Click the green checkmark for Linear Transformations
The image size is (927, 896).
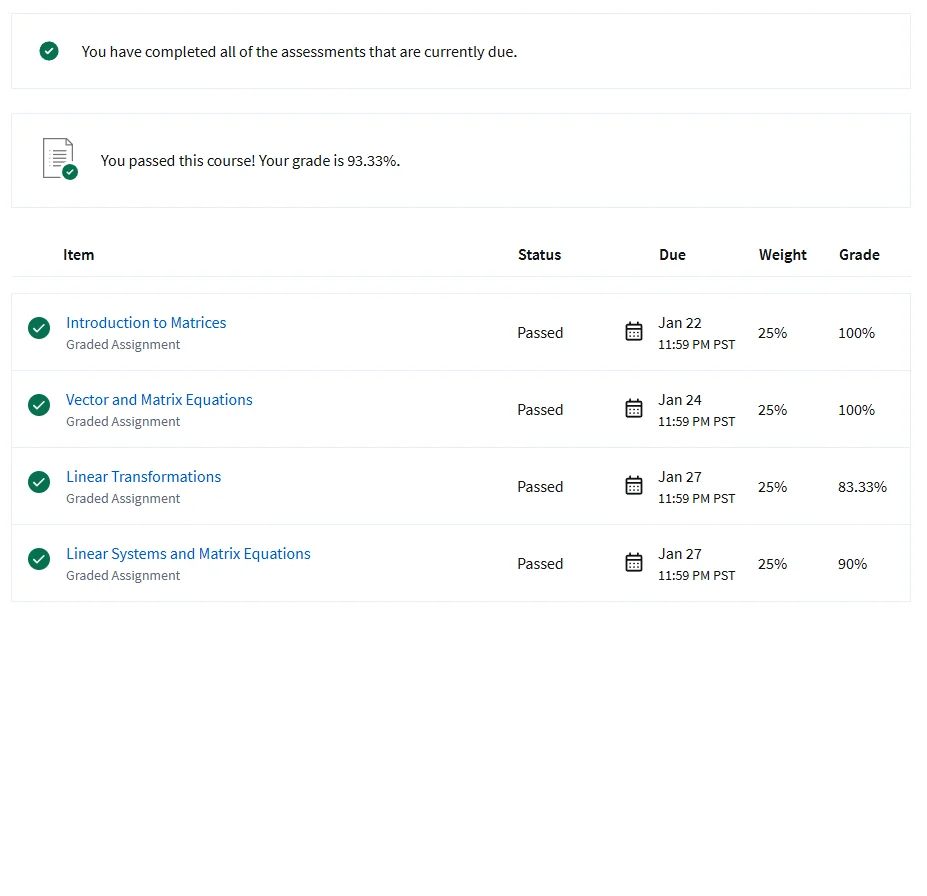tap(39, 482)
